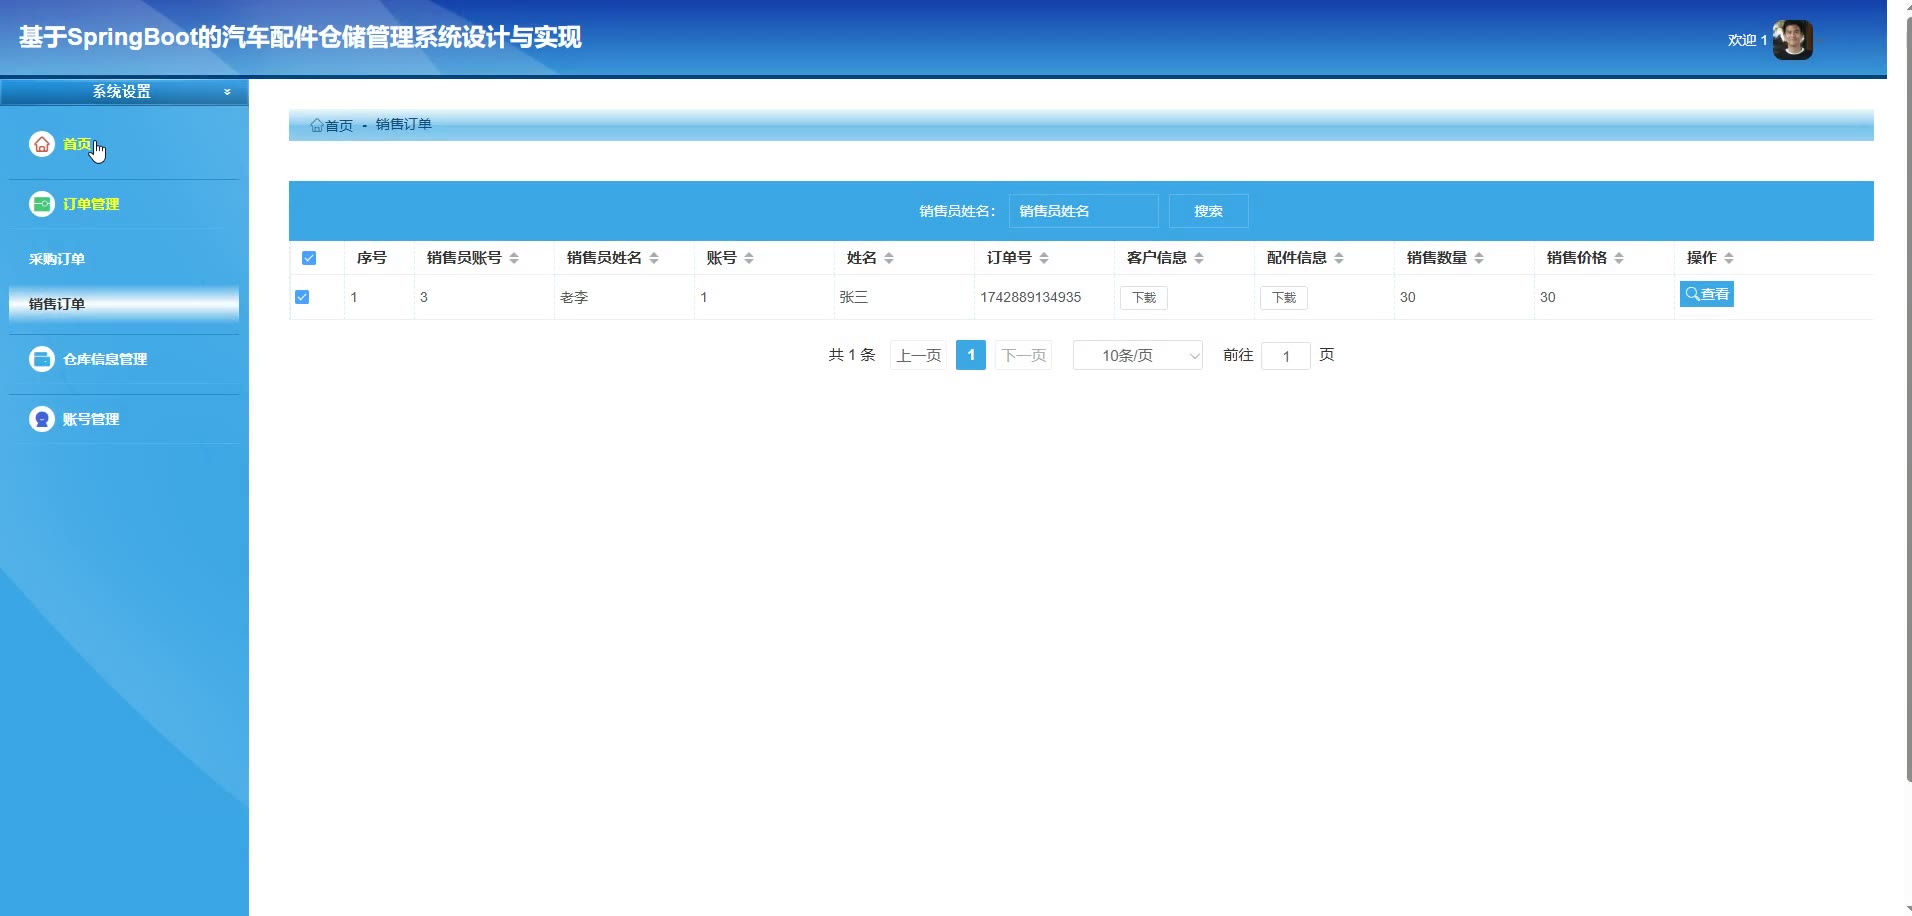The width and height of the screenshot is (1912, 916).
Task: Click the system title in the header
Action: coord(300,37)
